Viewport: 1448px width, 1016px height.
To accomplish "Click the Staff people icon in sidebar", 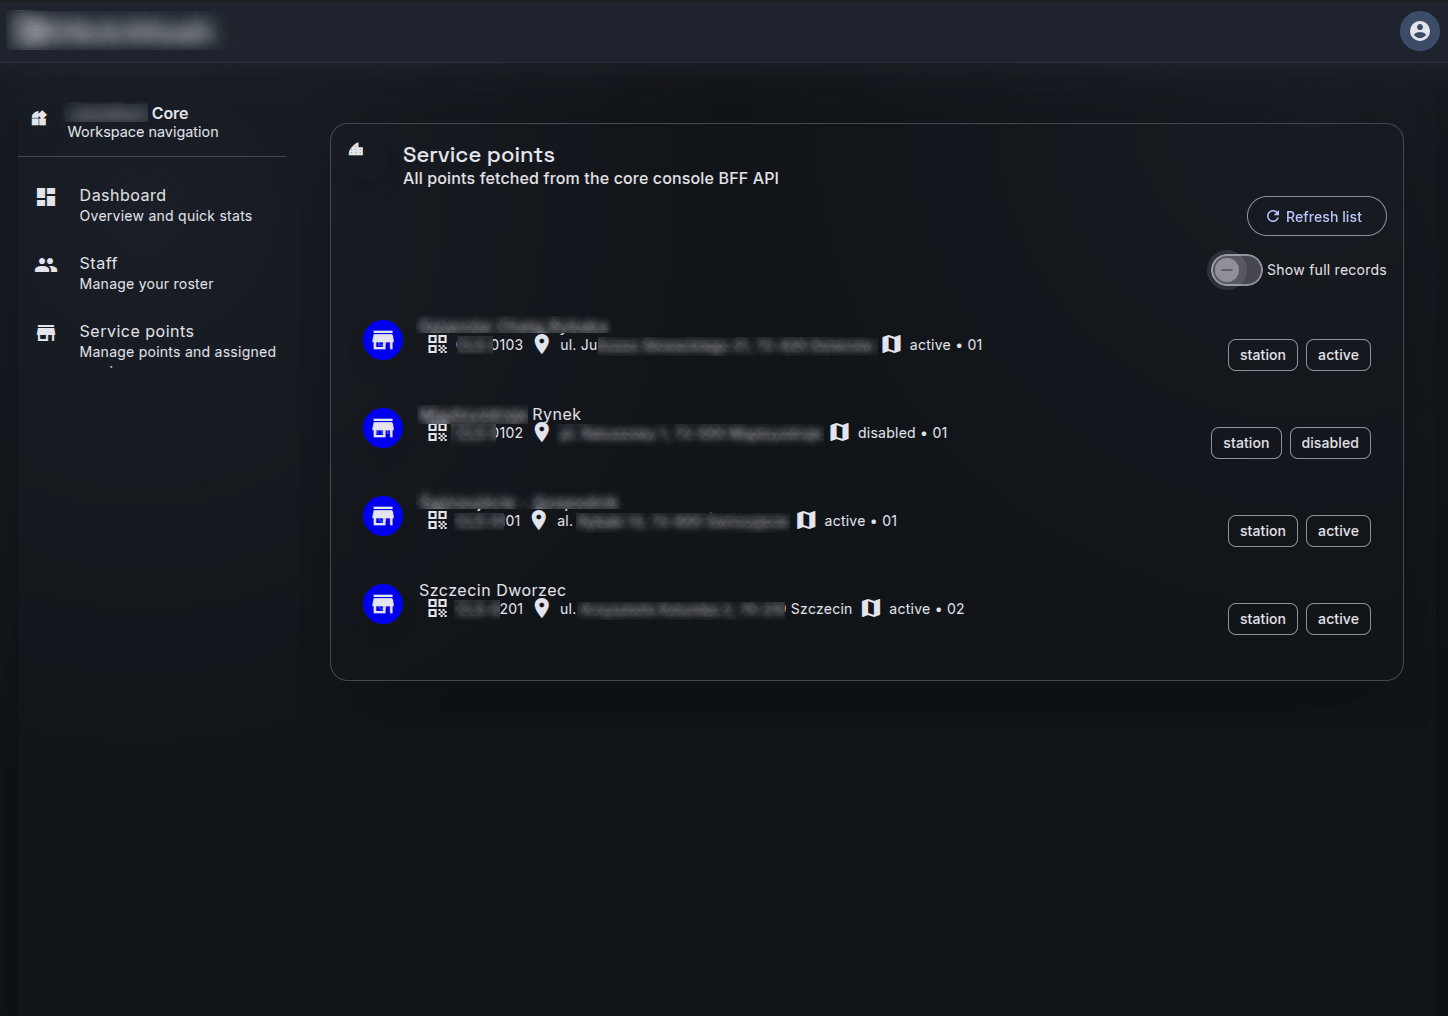I will point(46,265).
